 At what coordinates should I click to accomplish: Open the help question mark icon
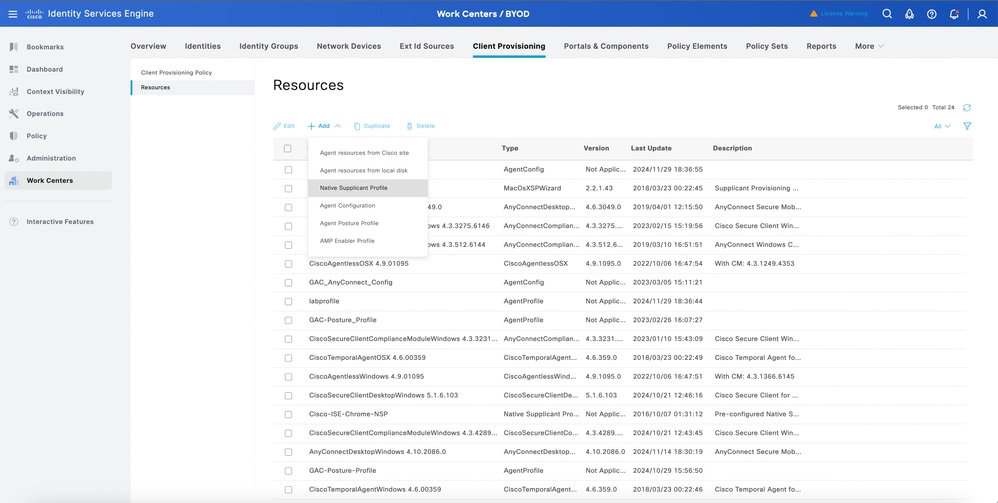(932, 14)
